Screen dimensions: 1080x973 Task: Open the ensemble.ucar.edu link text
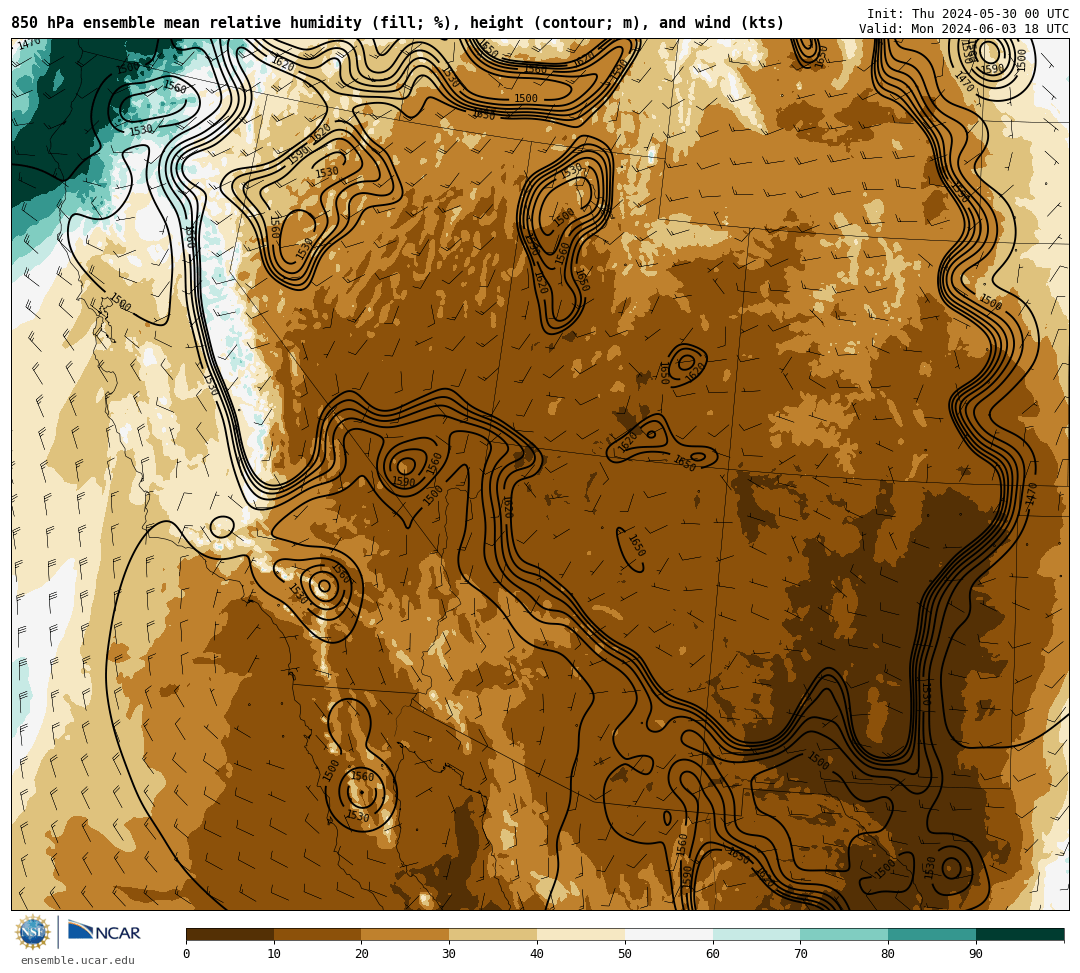click(78, 960)
